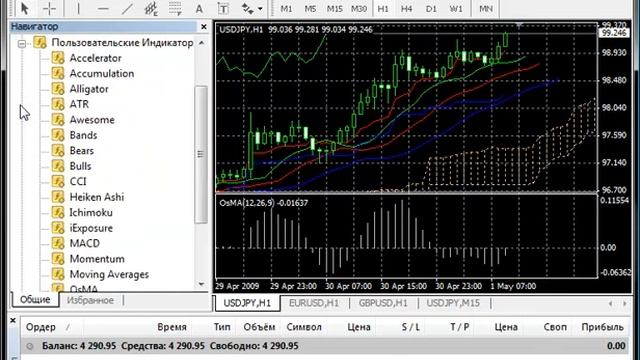Select the Bulls indicator
This screenshot has height=360, width=640.
tap(80, 167)
